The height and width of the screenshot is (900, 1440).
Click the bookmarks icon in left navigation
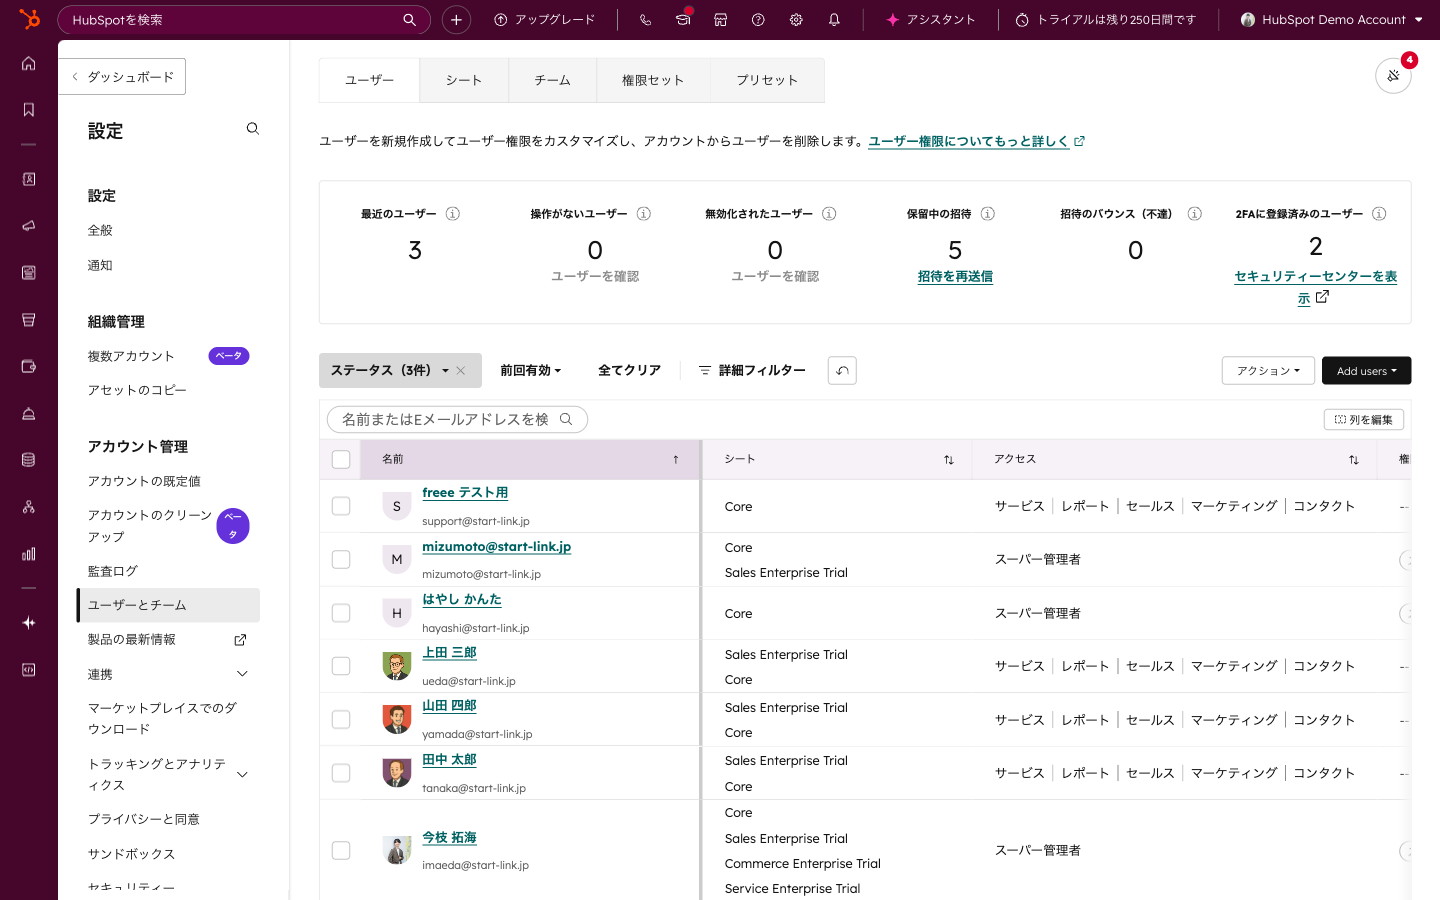(29, 110)
